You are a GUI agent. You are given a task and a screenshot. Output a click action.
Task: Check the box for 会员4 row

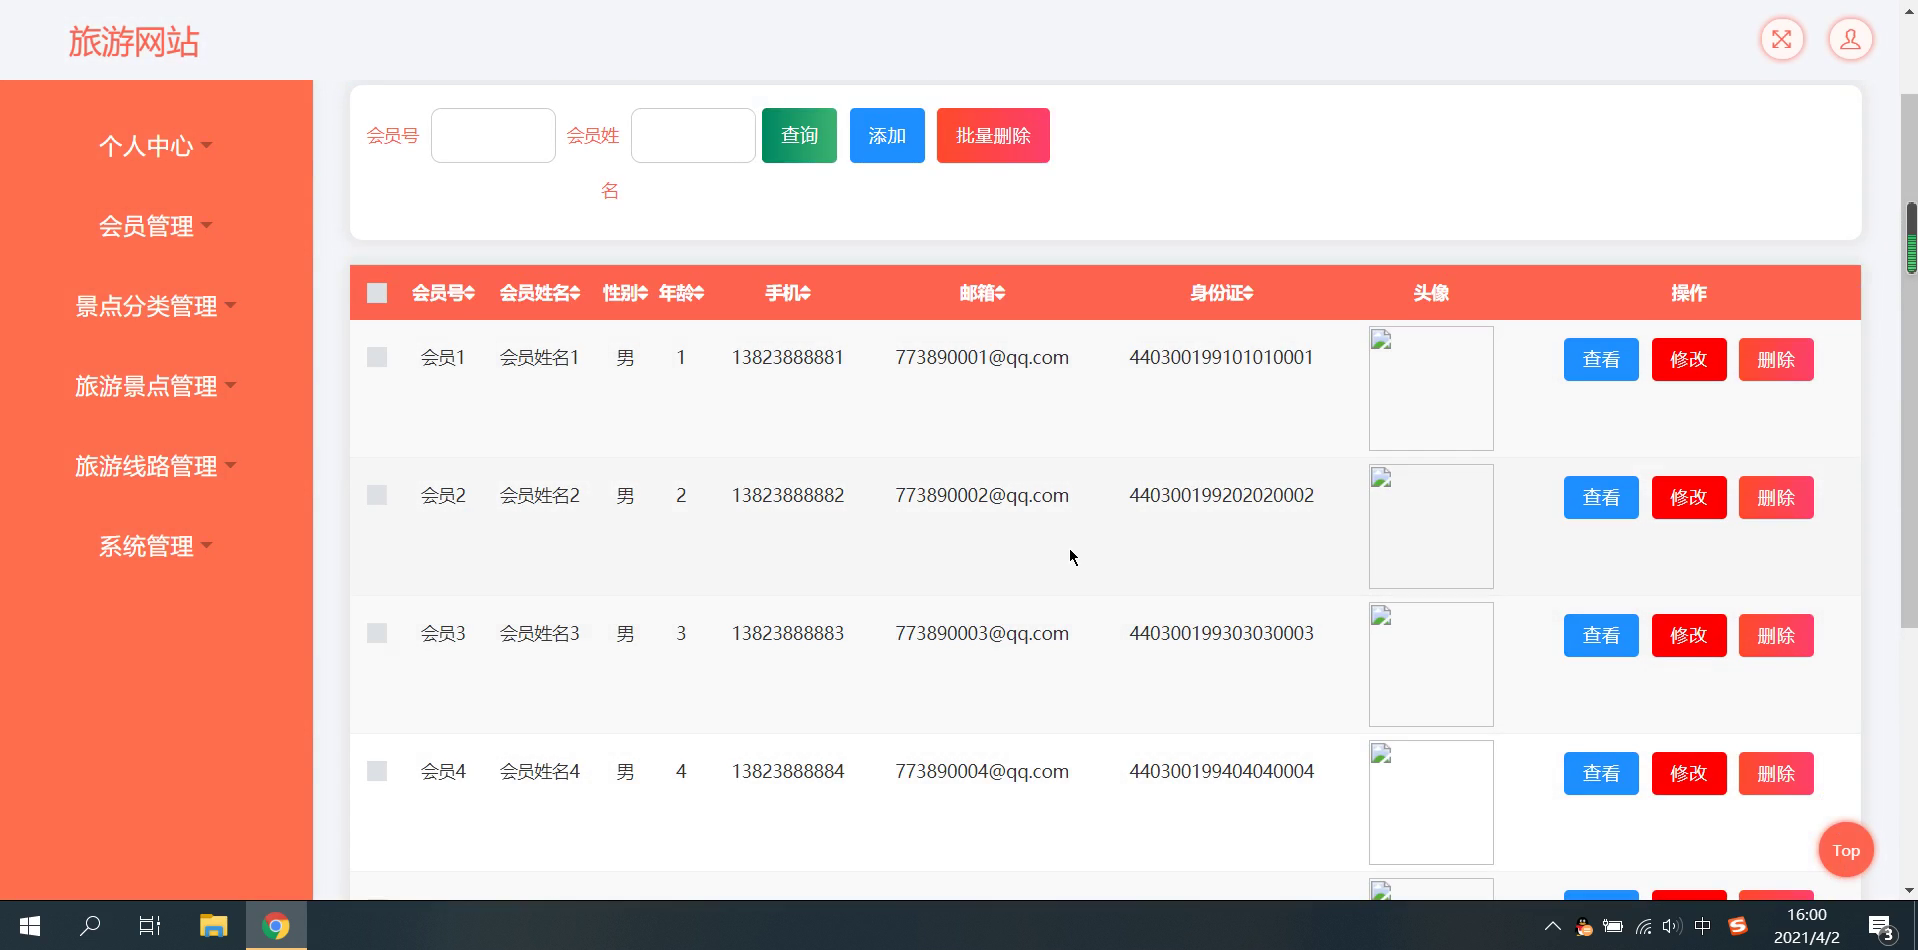(x=377, y=771)
